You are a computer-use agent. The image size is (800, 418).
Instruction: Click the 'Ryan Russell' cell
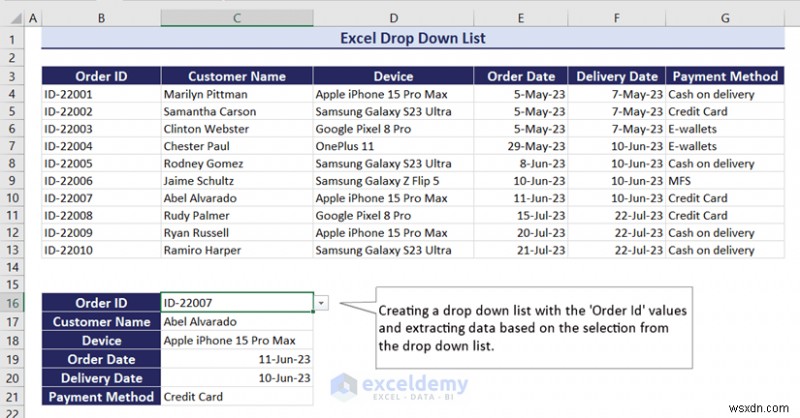(237, 233)
